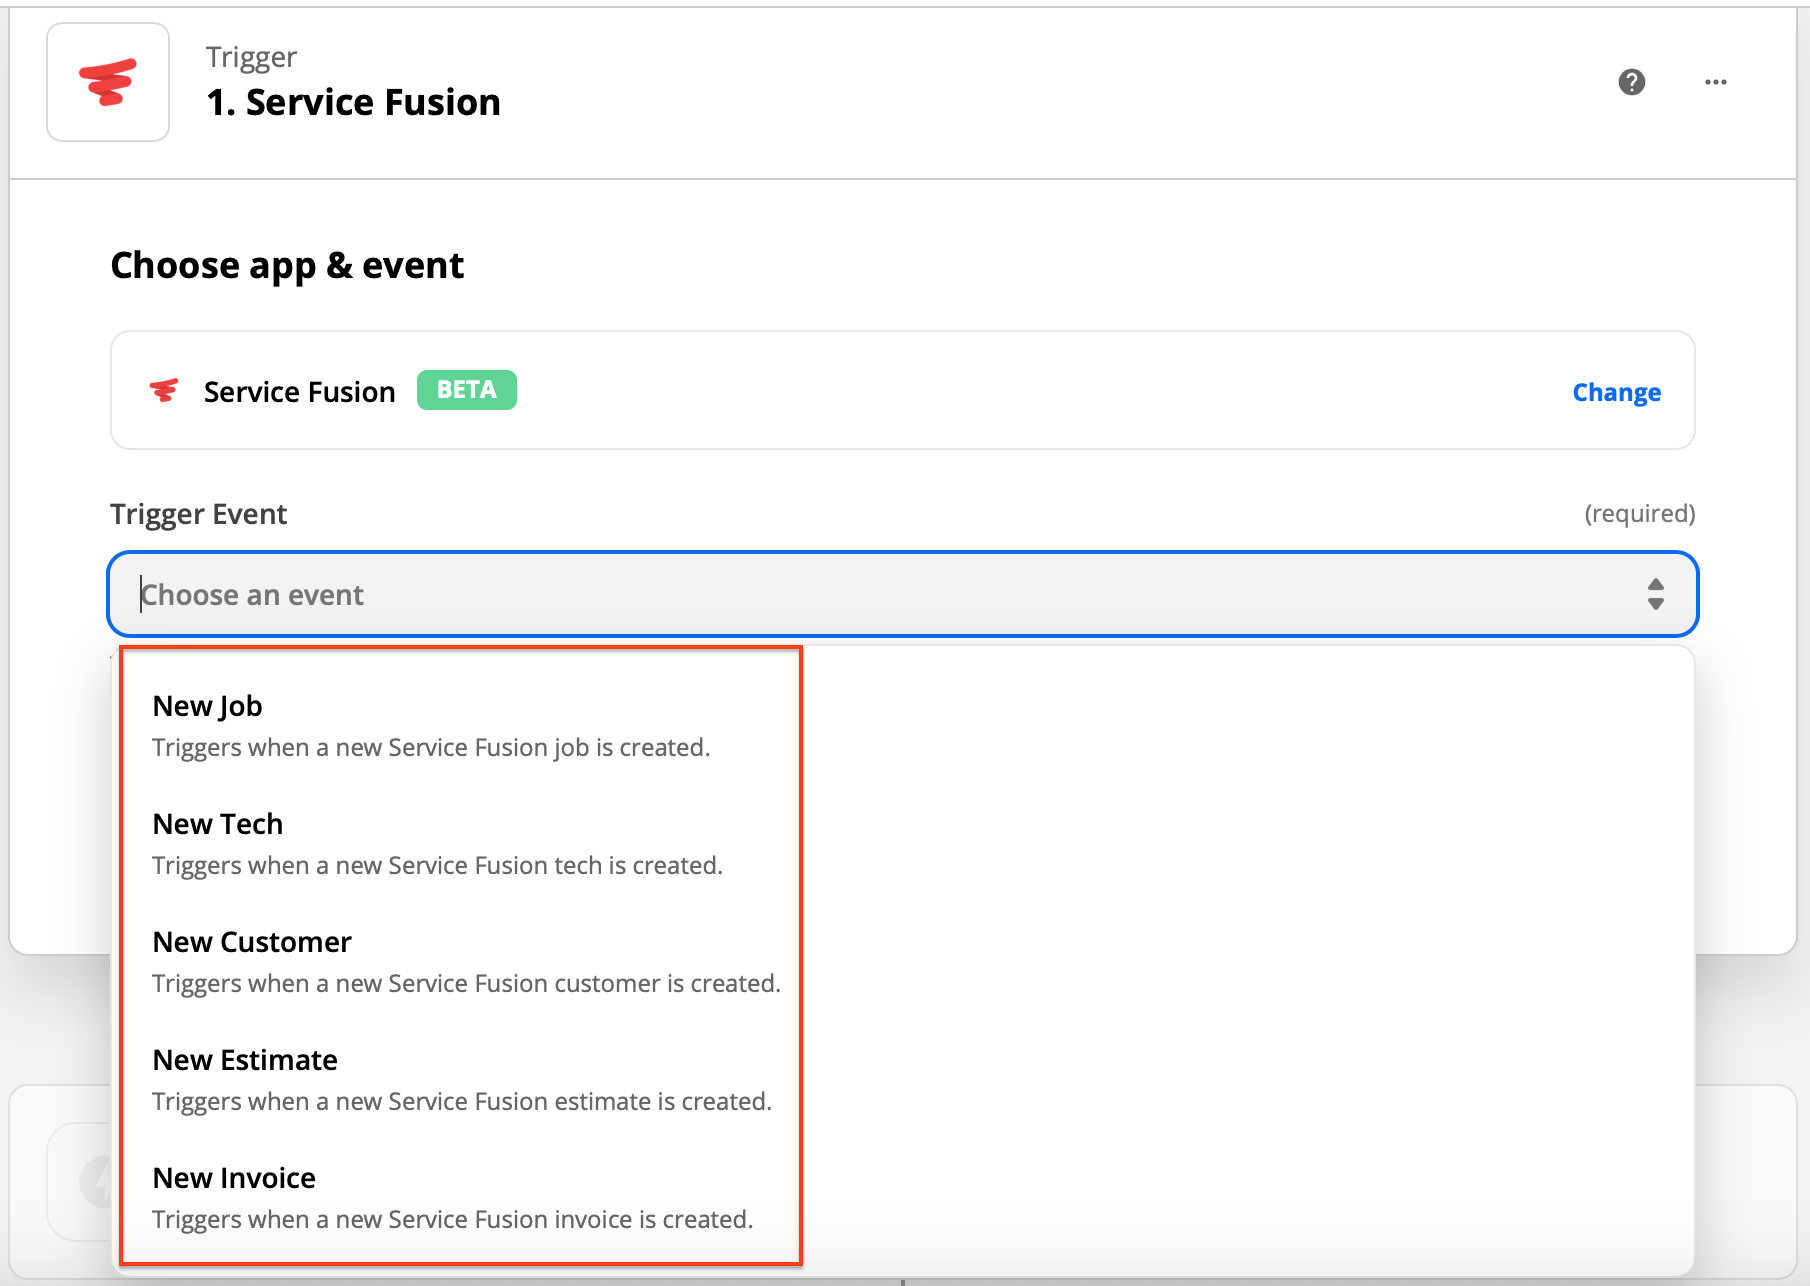Click the 1. Service Fusion step title

click(353, 102)
